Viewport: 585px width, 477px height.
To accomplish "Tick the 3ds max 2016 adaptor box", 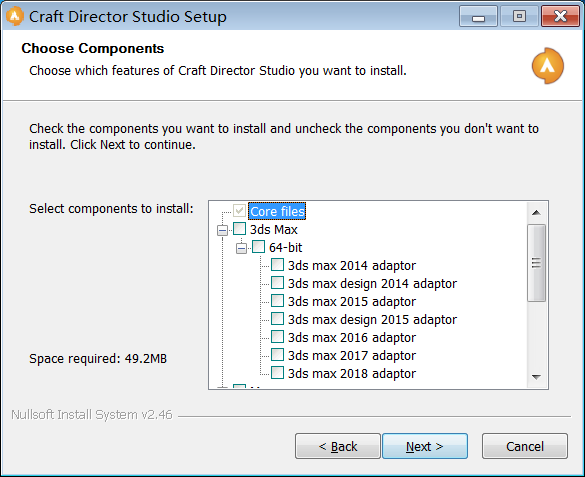I will tap(277, 336).
